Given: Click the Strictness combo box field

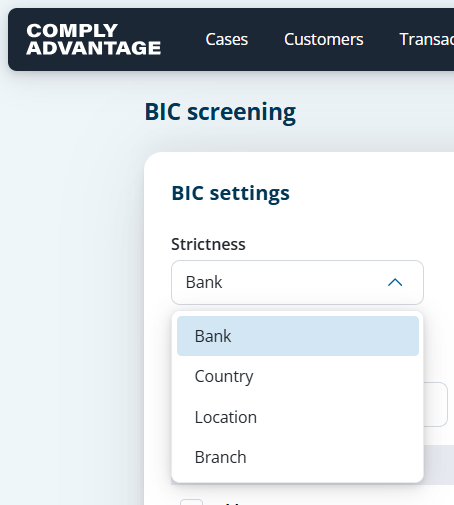Looking at the screenshot, I should (297, 282).
